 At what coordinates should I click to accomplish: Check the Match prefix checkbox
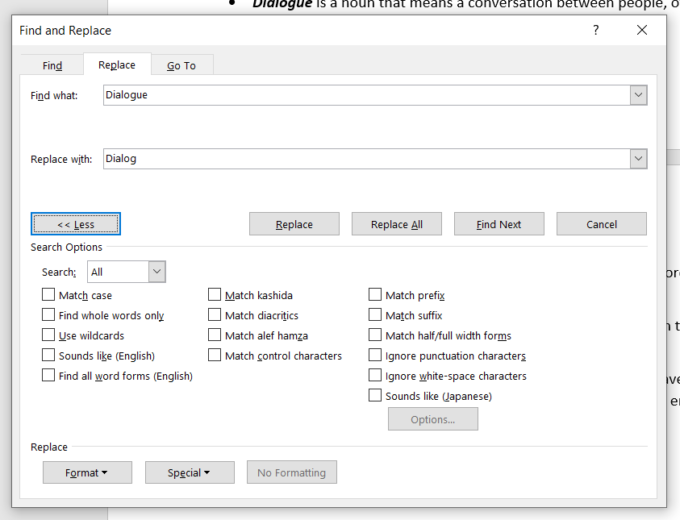376,295
